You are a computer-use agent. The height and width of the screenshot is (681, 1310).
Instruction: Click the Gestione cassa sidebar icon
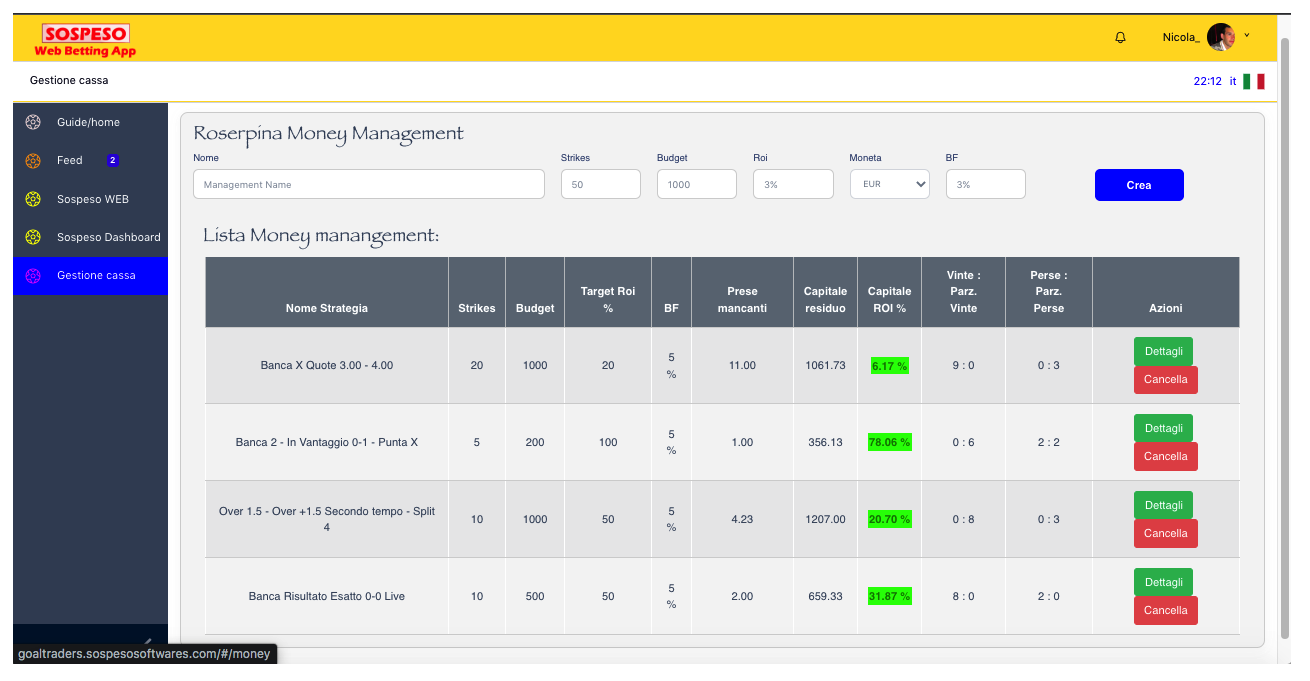[x=32, y=275]
